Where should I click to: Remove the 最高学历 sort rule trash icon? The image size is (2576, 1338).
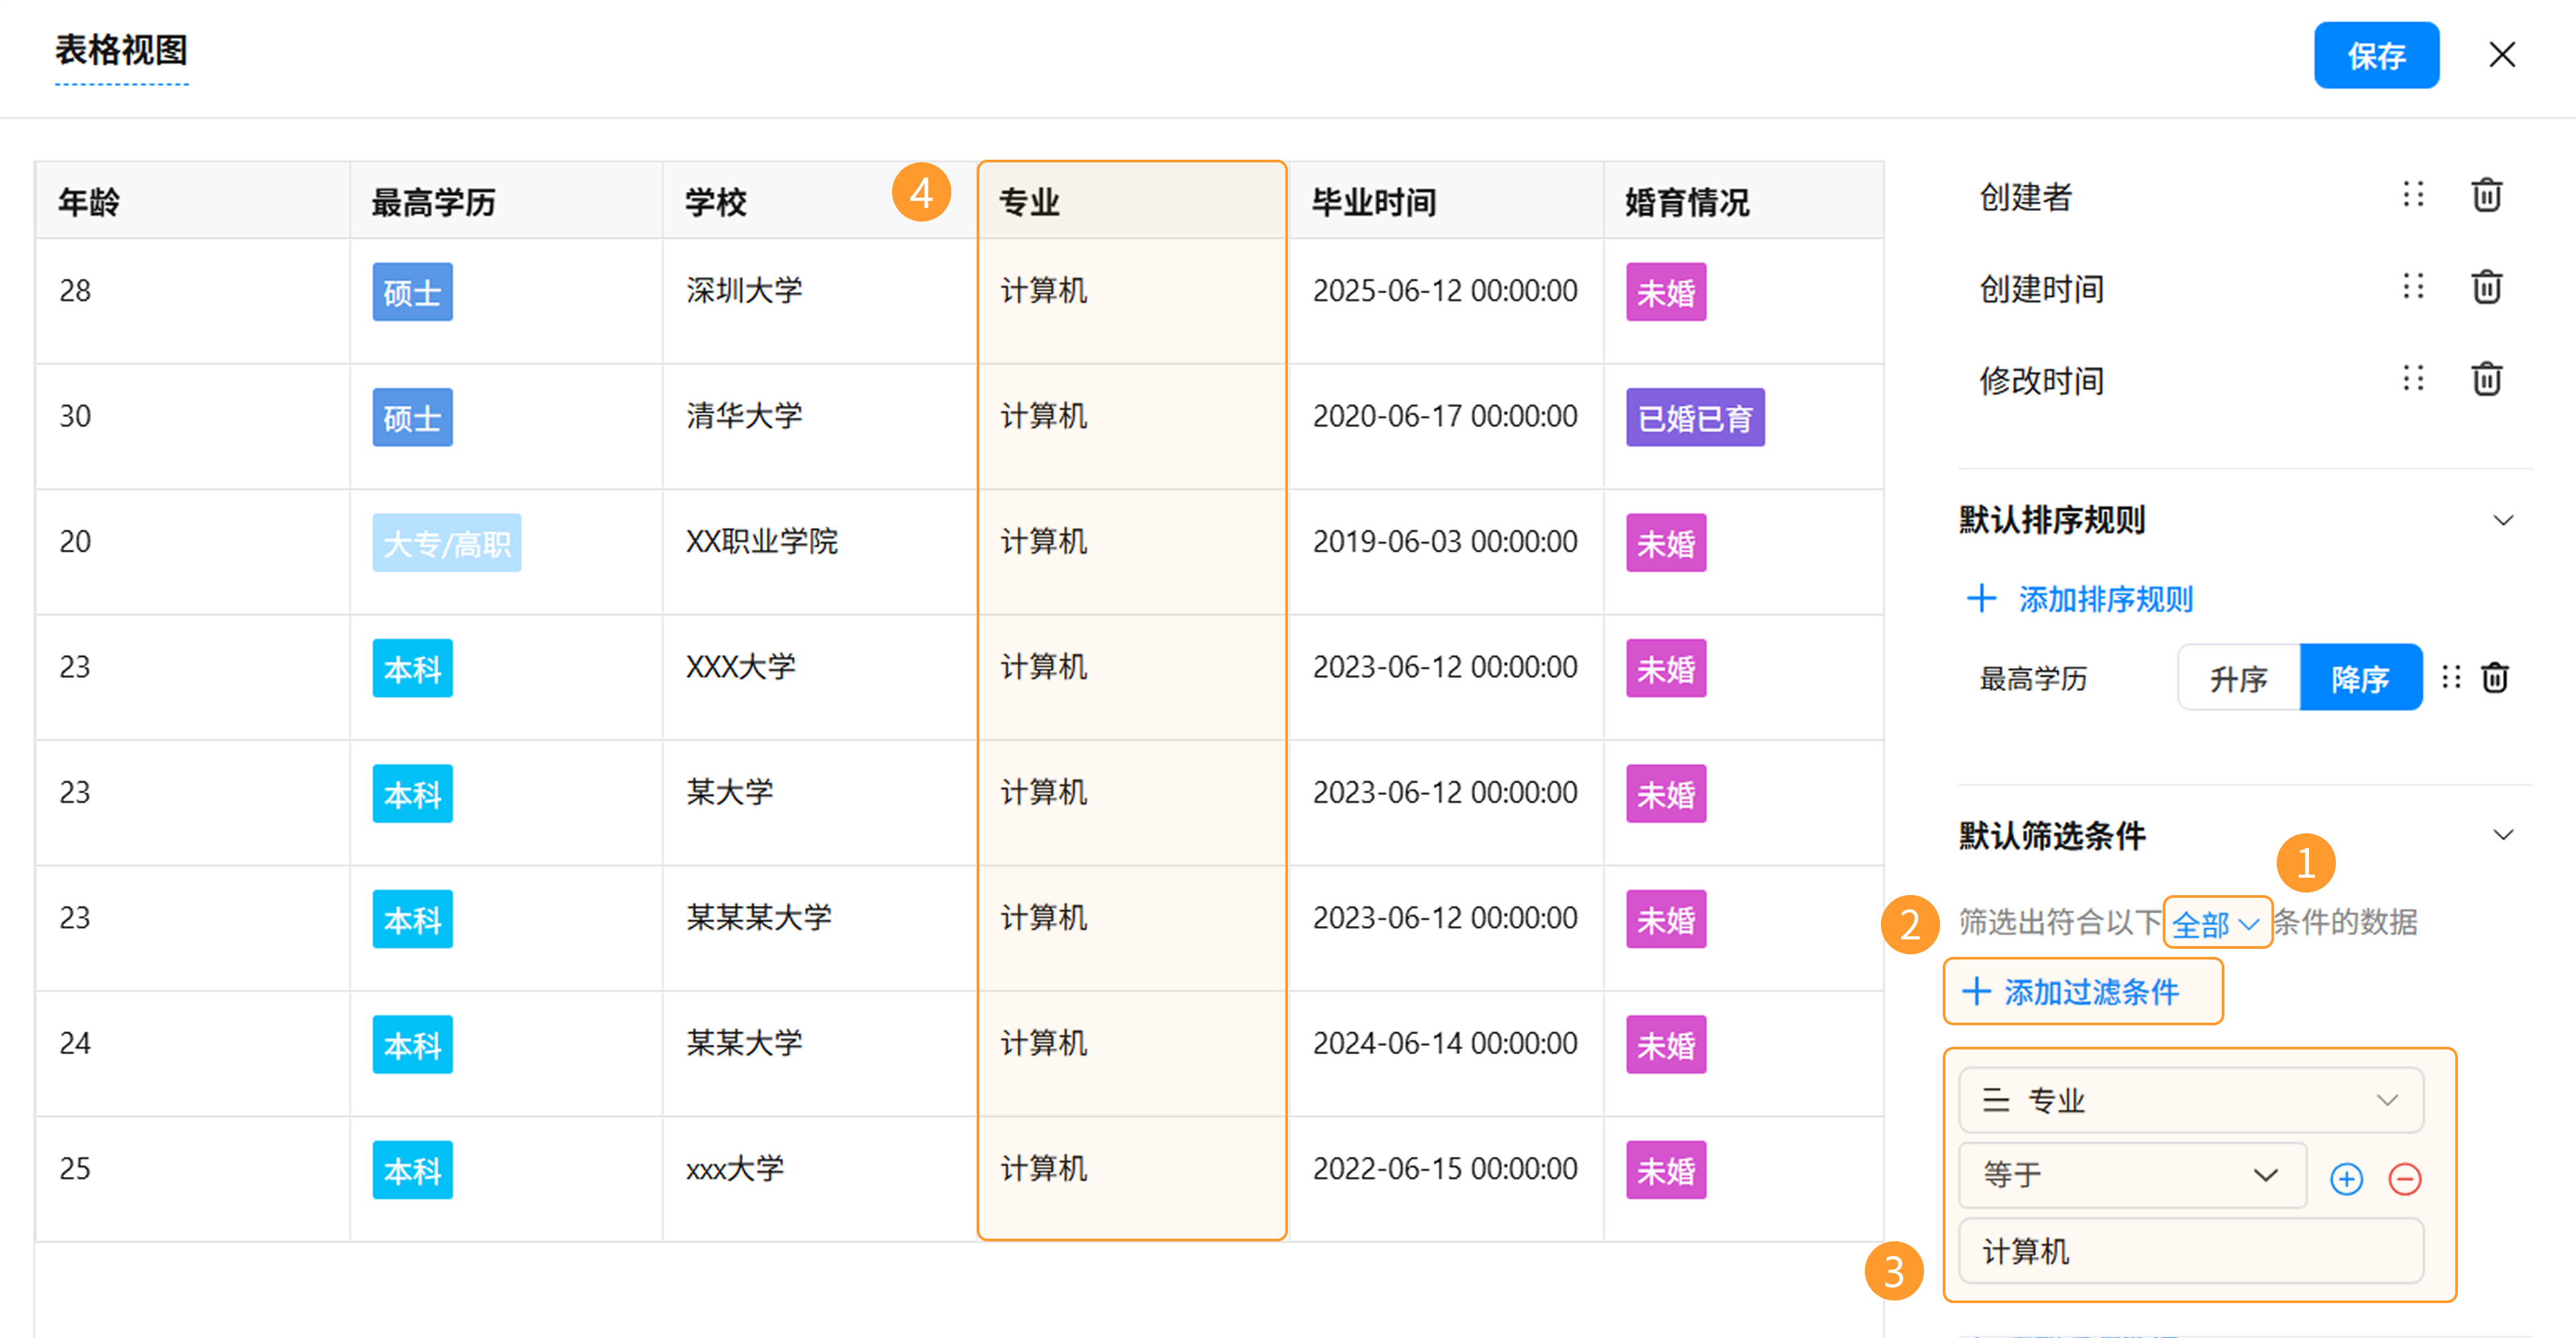pos(2495,678)
